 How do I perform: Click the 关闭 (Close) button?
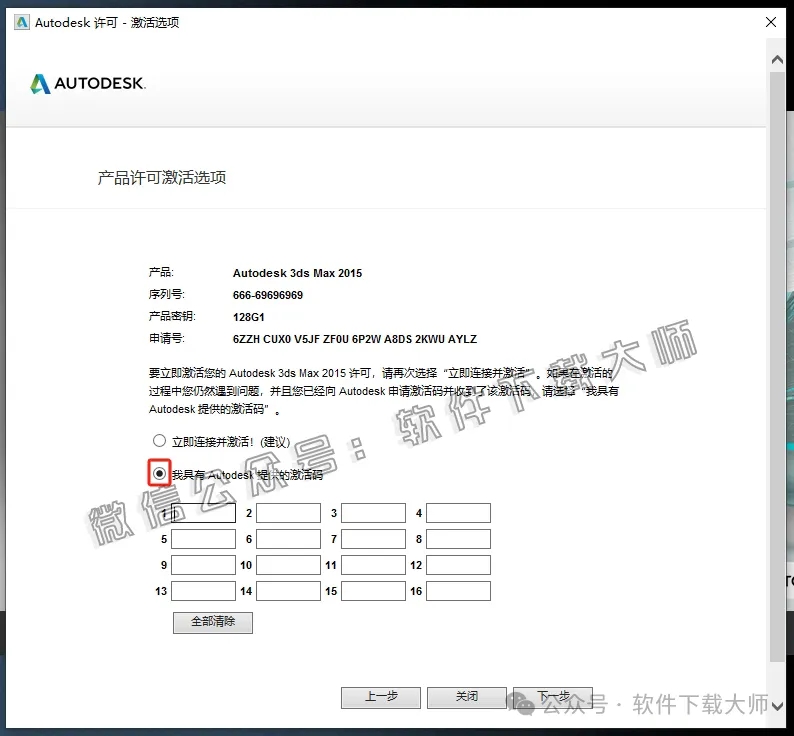coord(467,698)
